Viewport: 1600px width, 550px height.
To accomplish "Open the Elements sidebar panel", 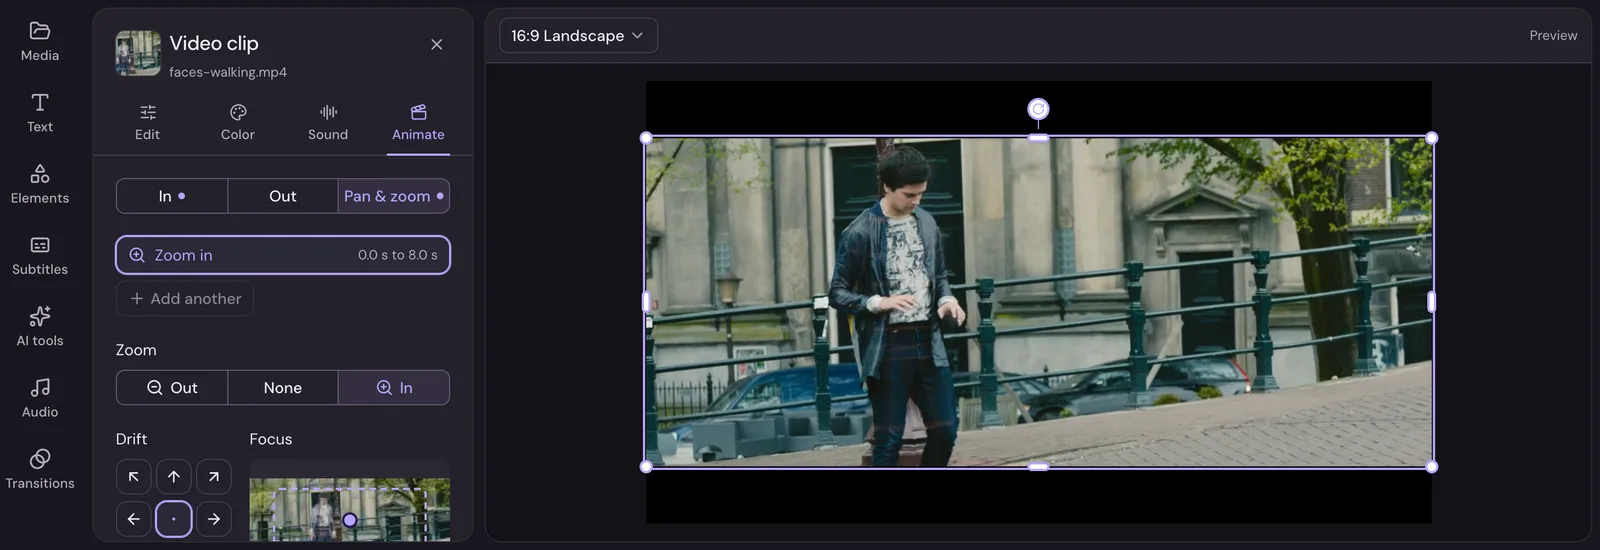I will click(40, 185).
